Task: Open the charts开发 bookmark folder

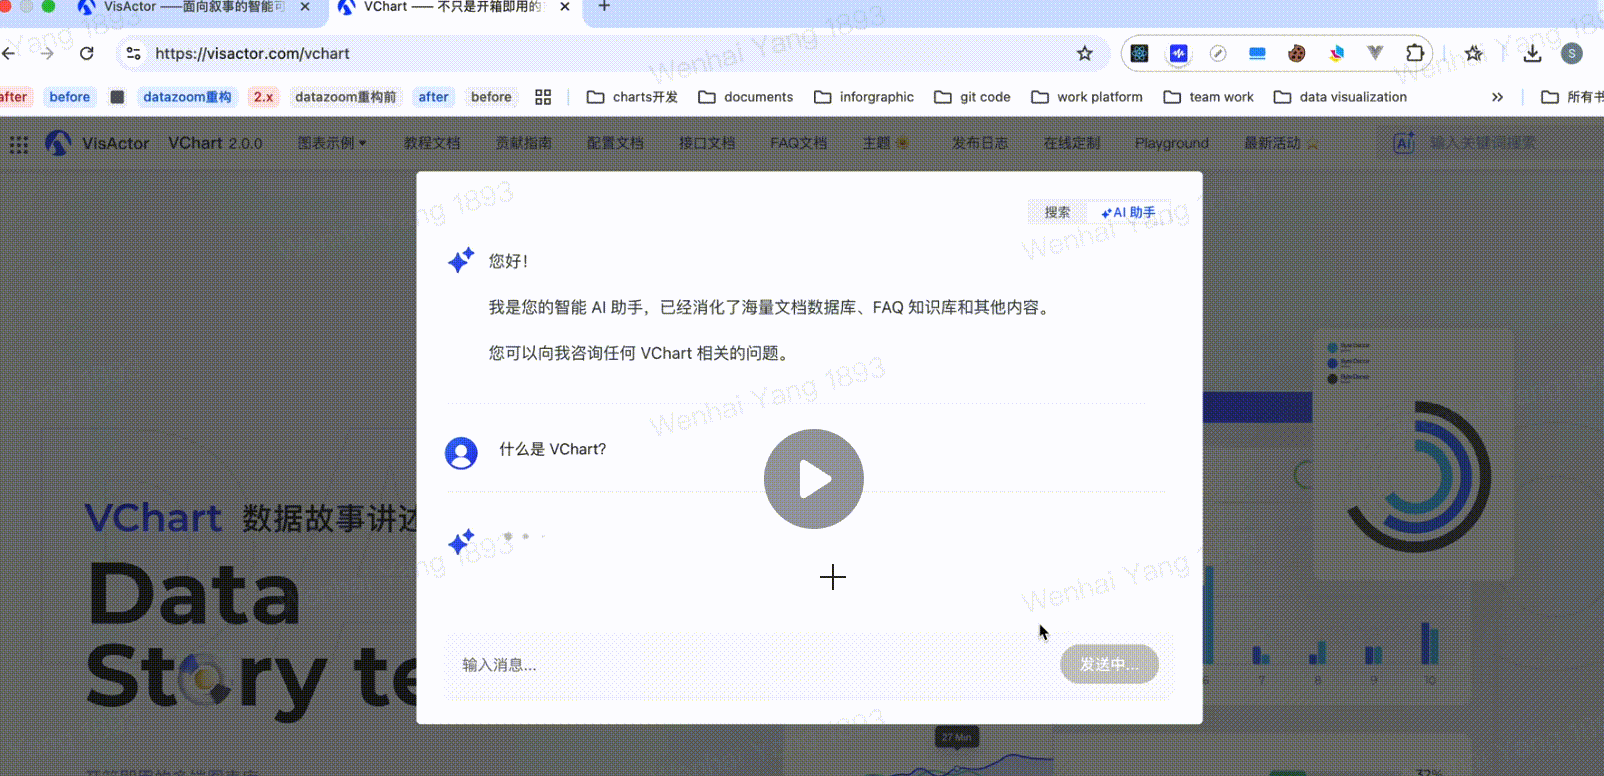Action: coord(632,97)
